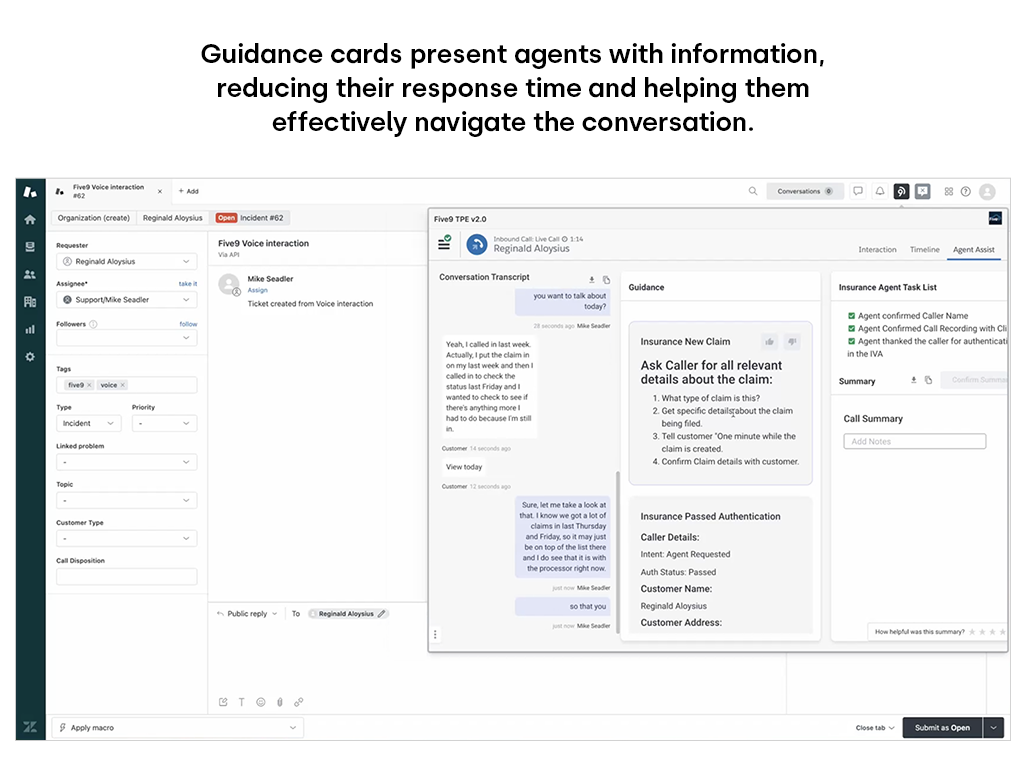
Task: Click thumbs down on Insurance New Claim card
Action: point(792,341)
